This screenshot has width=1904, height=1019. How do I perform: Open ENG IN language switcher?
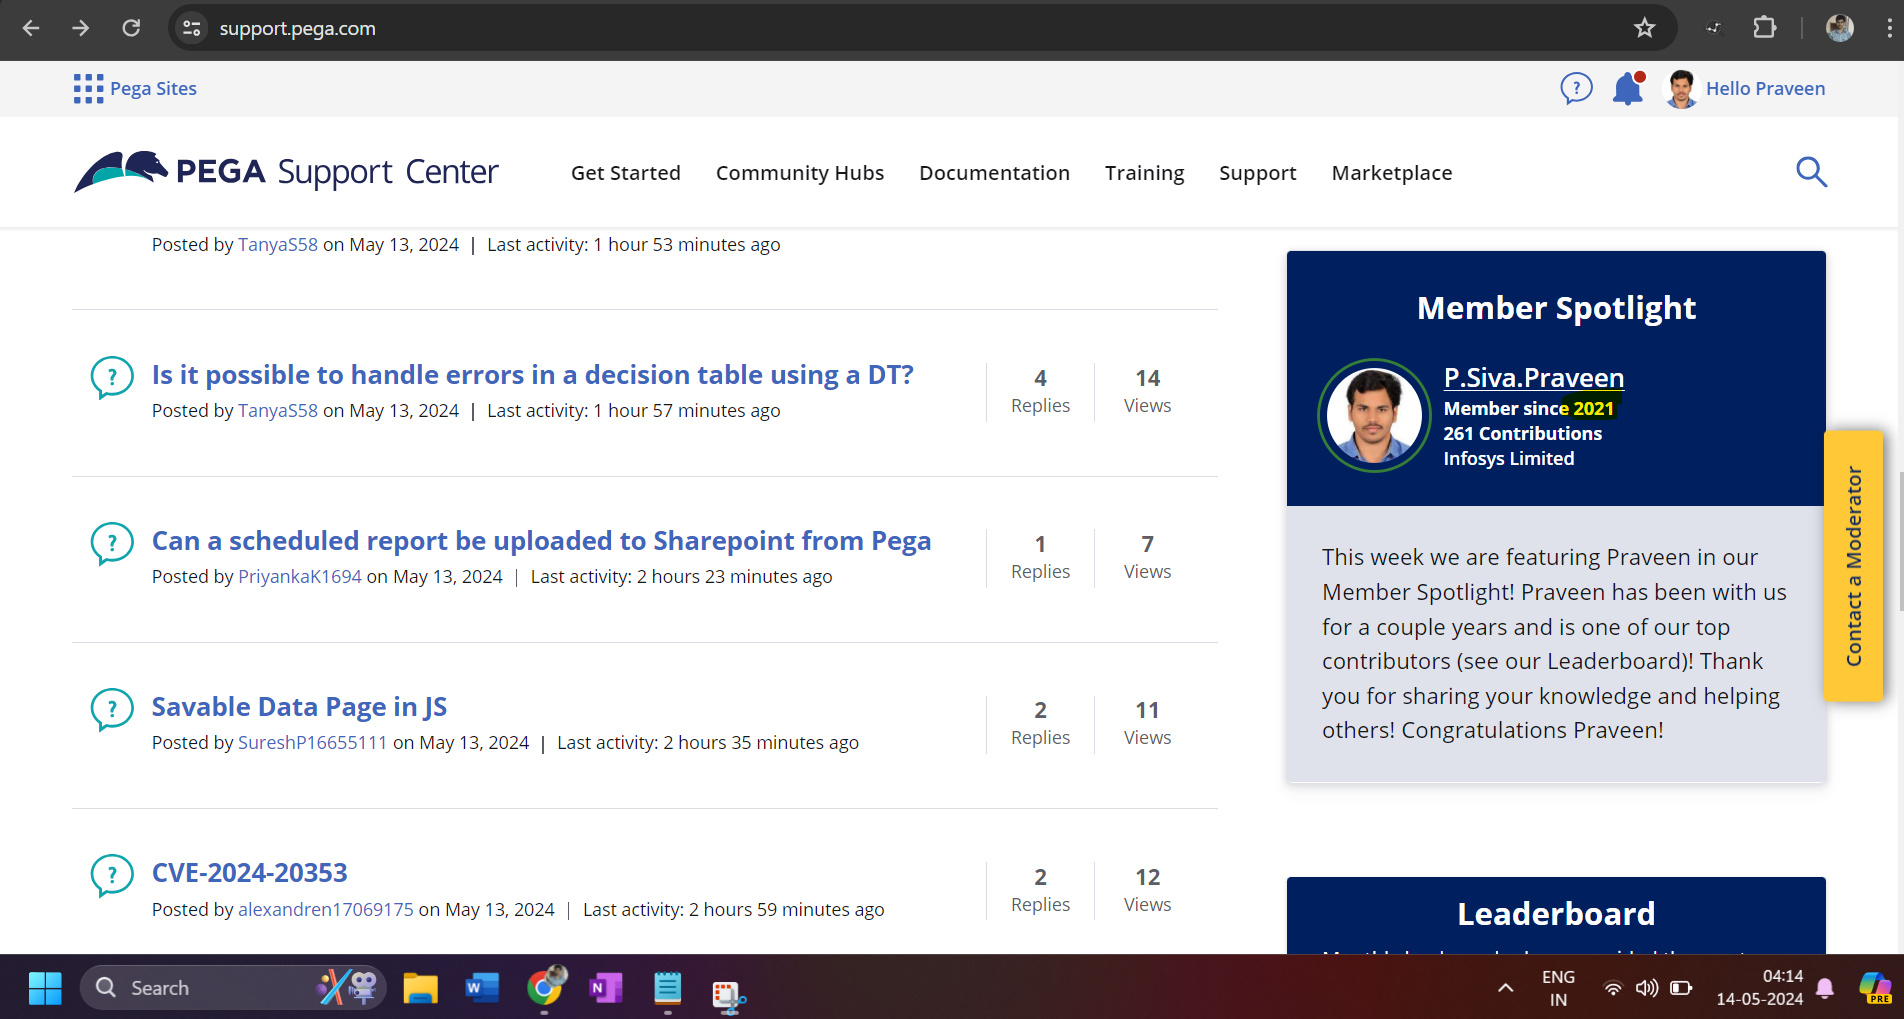(1558, 988)
